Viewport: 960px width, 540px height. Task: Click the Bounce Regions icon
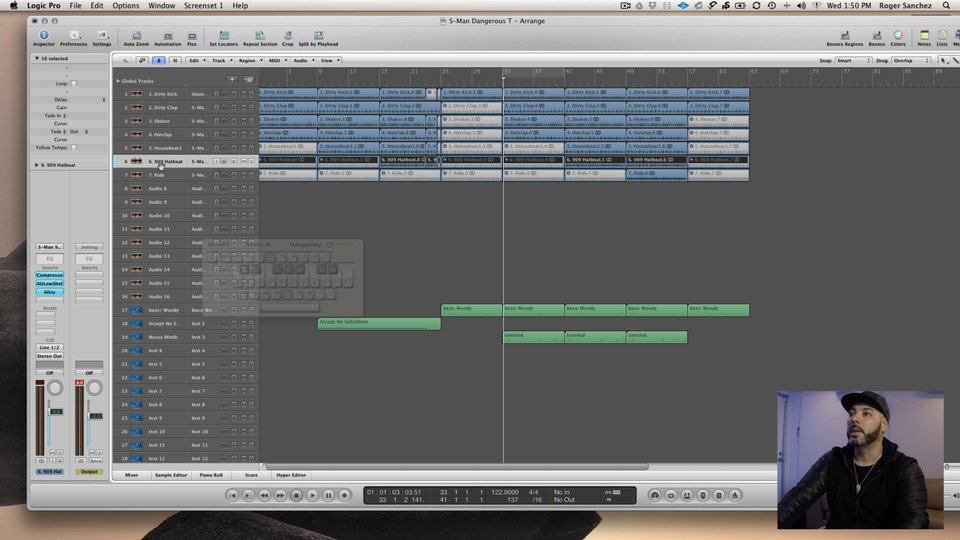[x=844, y=38]
